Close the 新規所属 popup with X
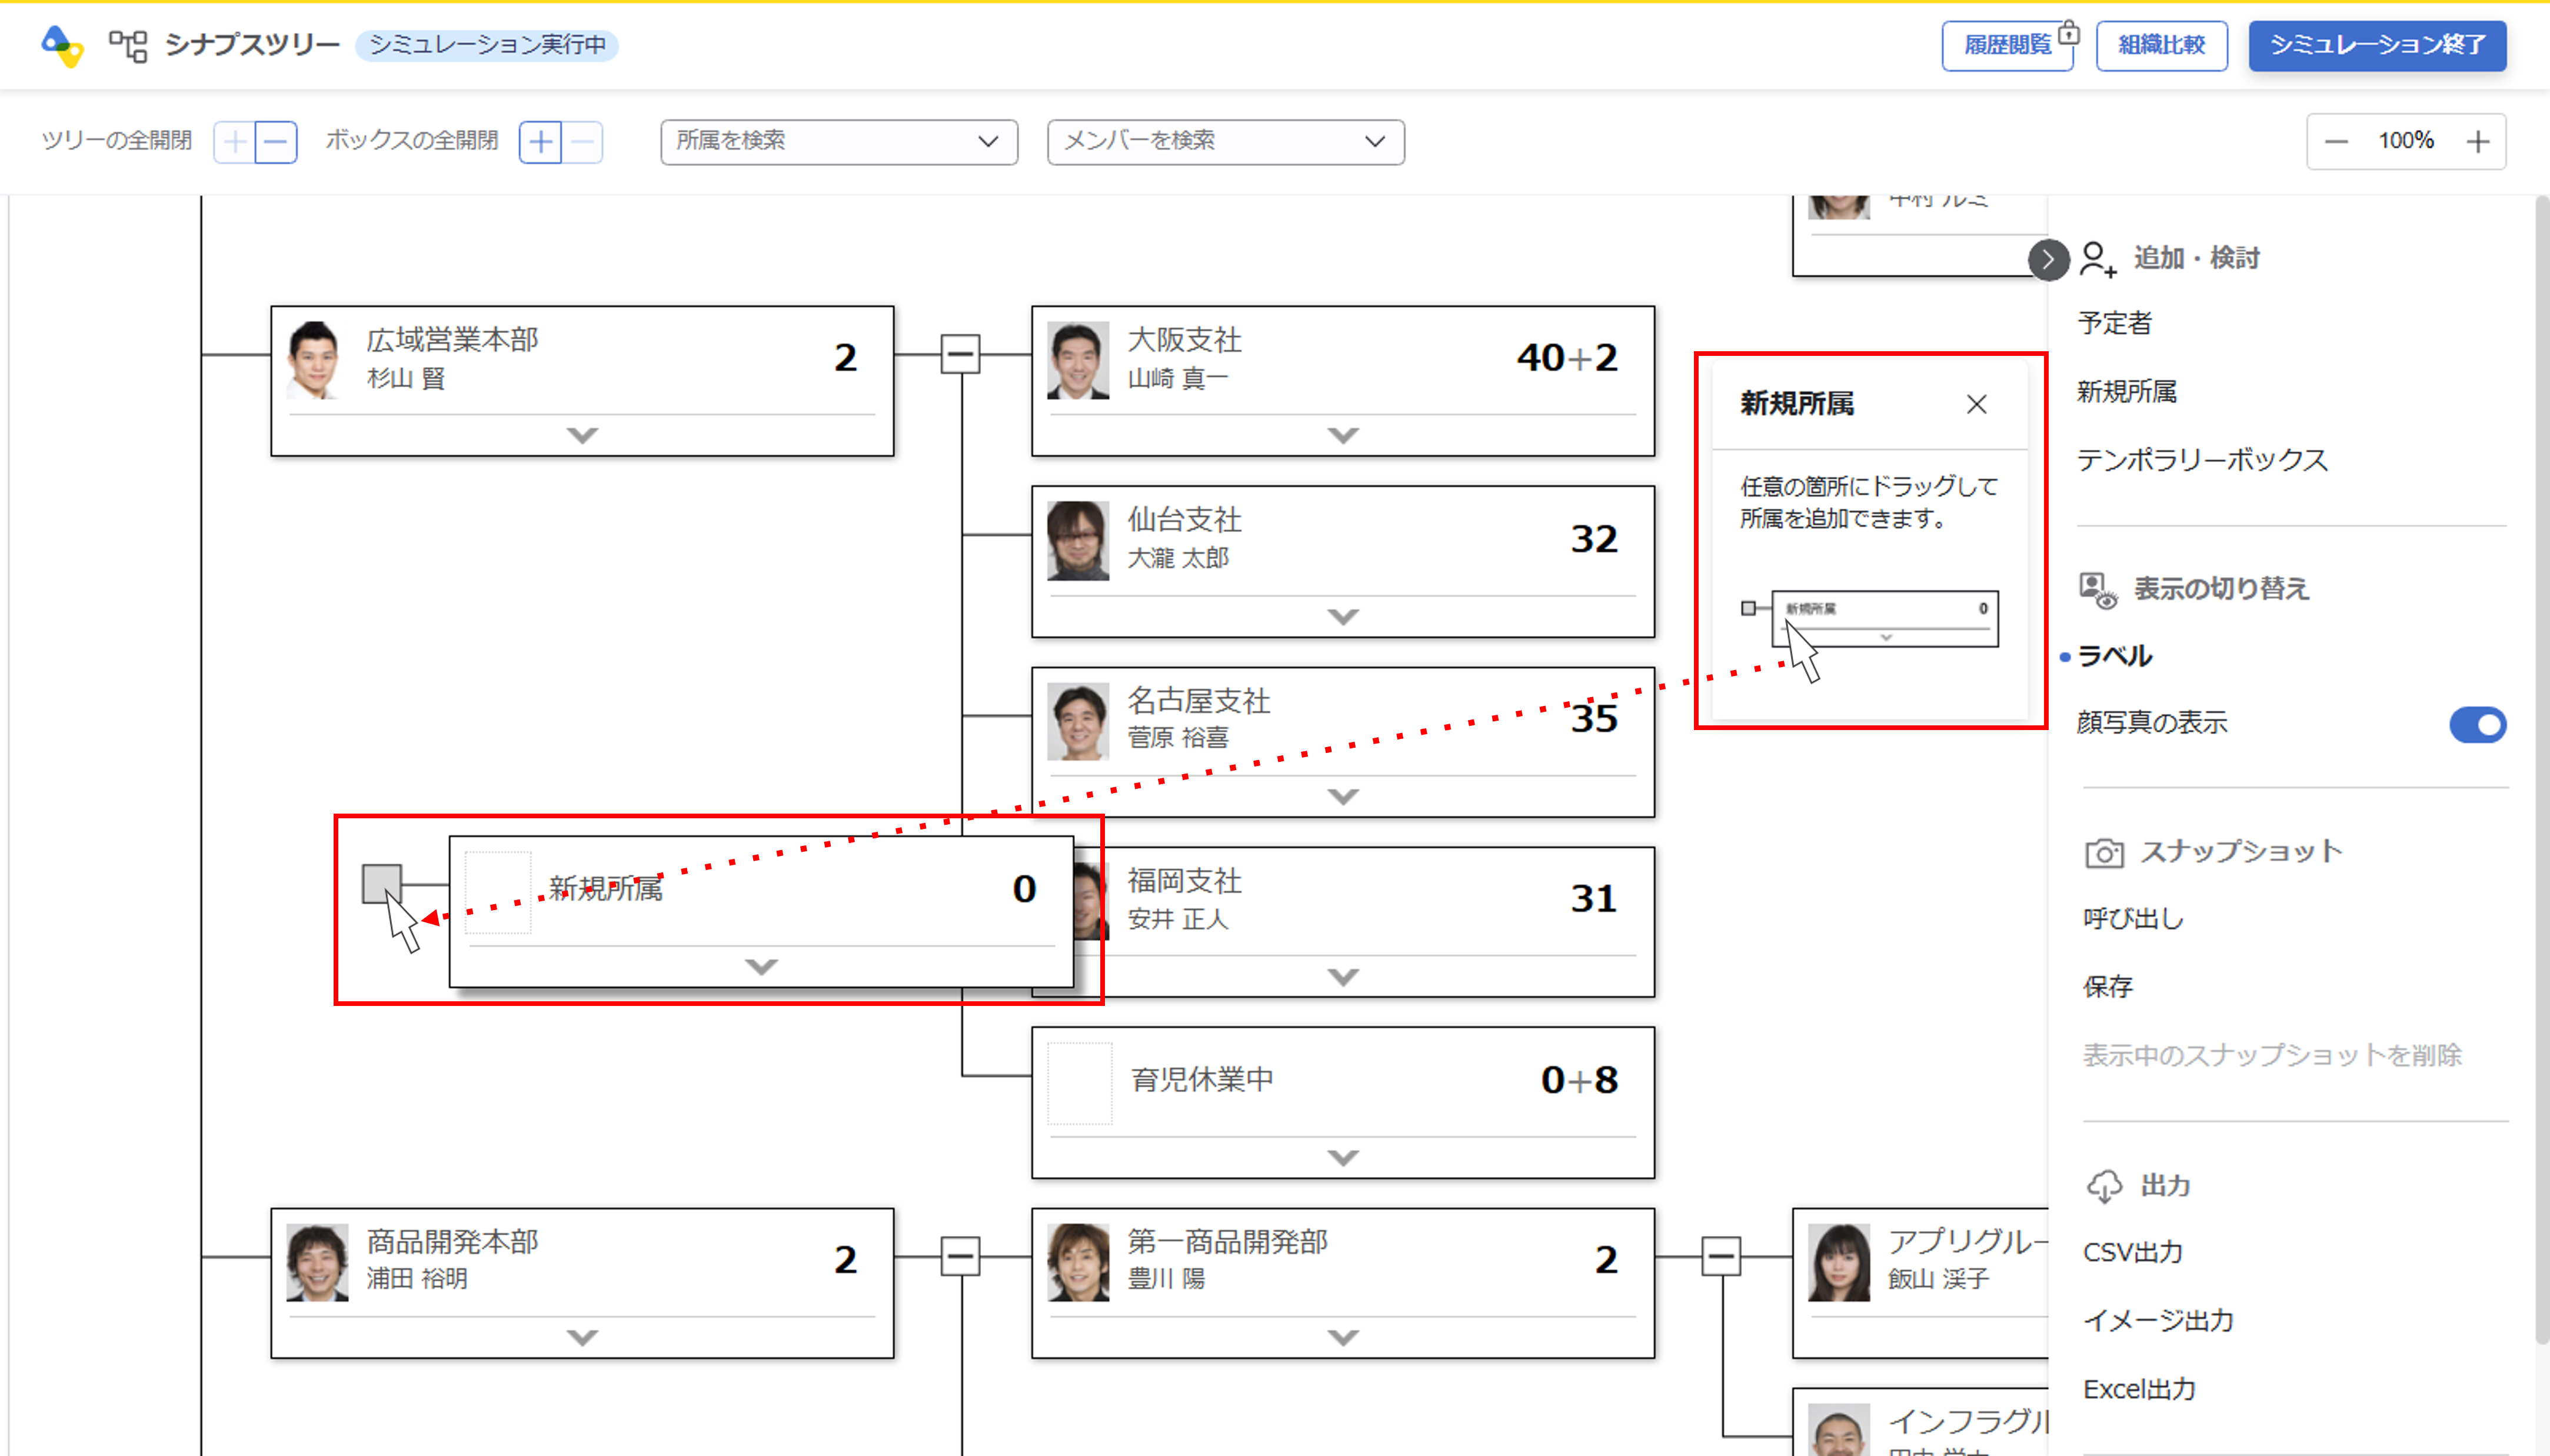This screenshot has height=1456, width=2550. coord(1976,404)
